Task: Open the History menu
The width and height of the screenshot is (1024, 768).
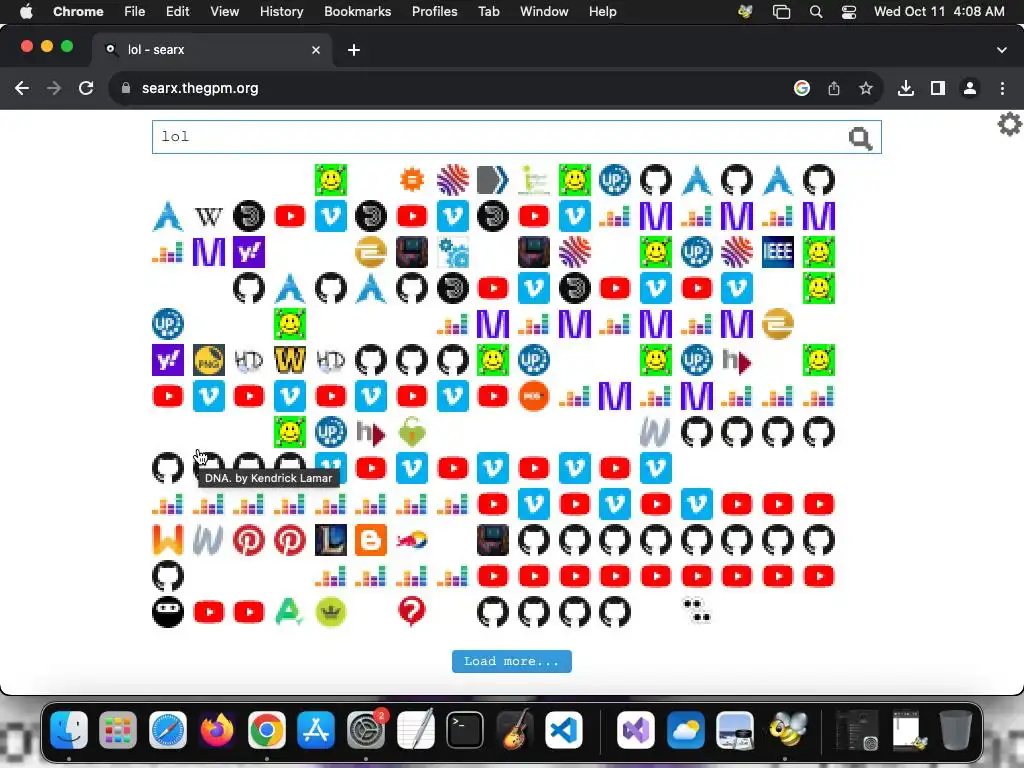Action: [281, 11]
